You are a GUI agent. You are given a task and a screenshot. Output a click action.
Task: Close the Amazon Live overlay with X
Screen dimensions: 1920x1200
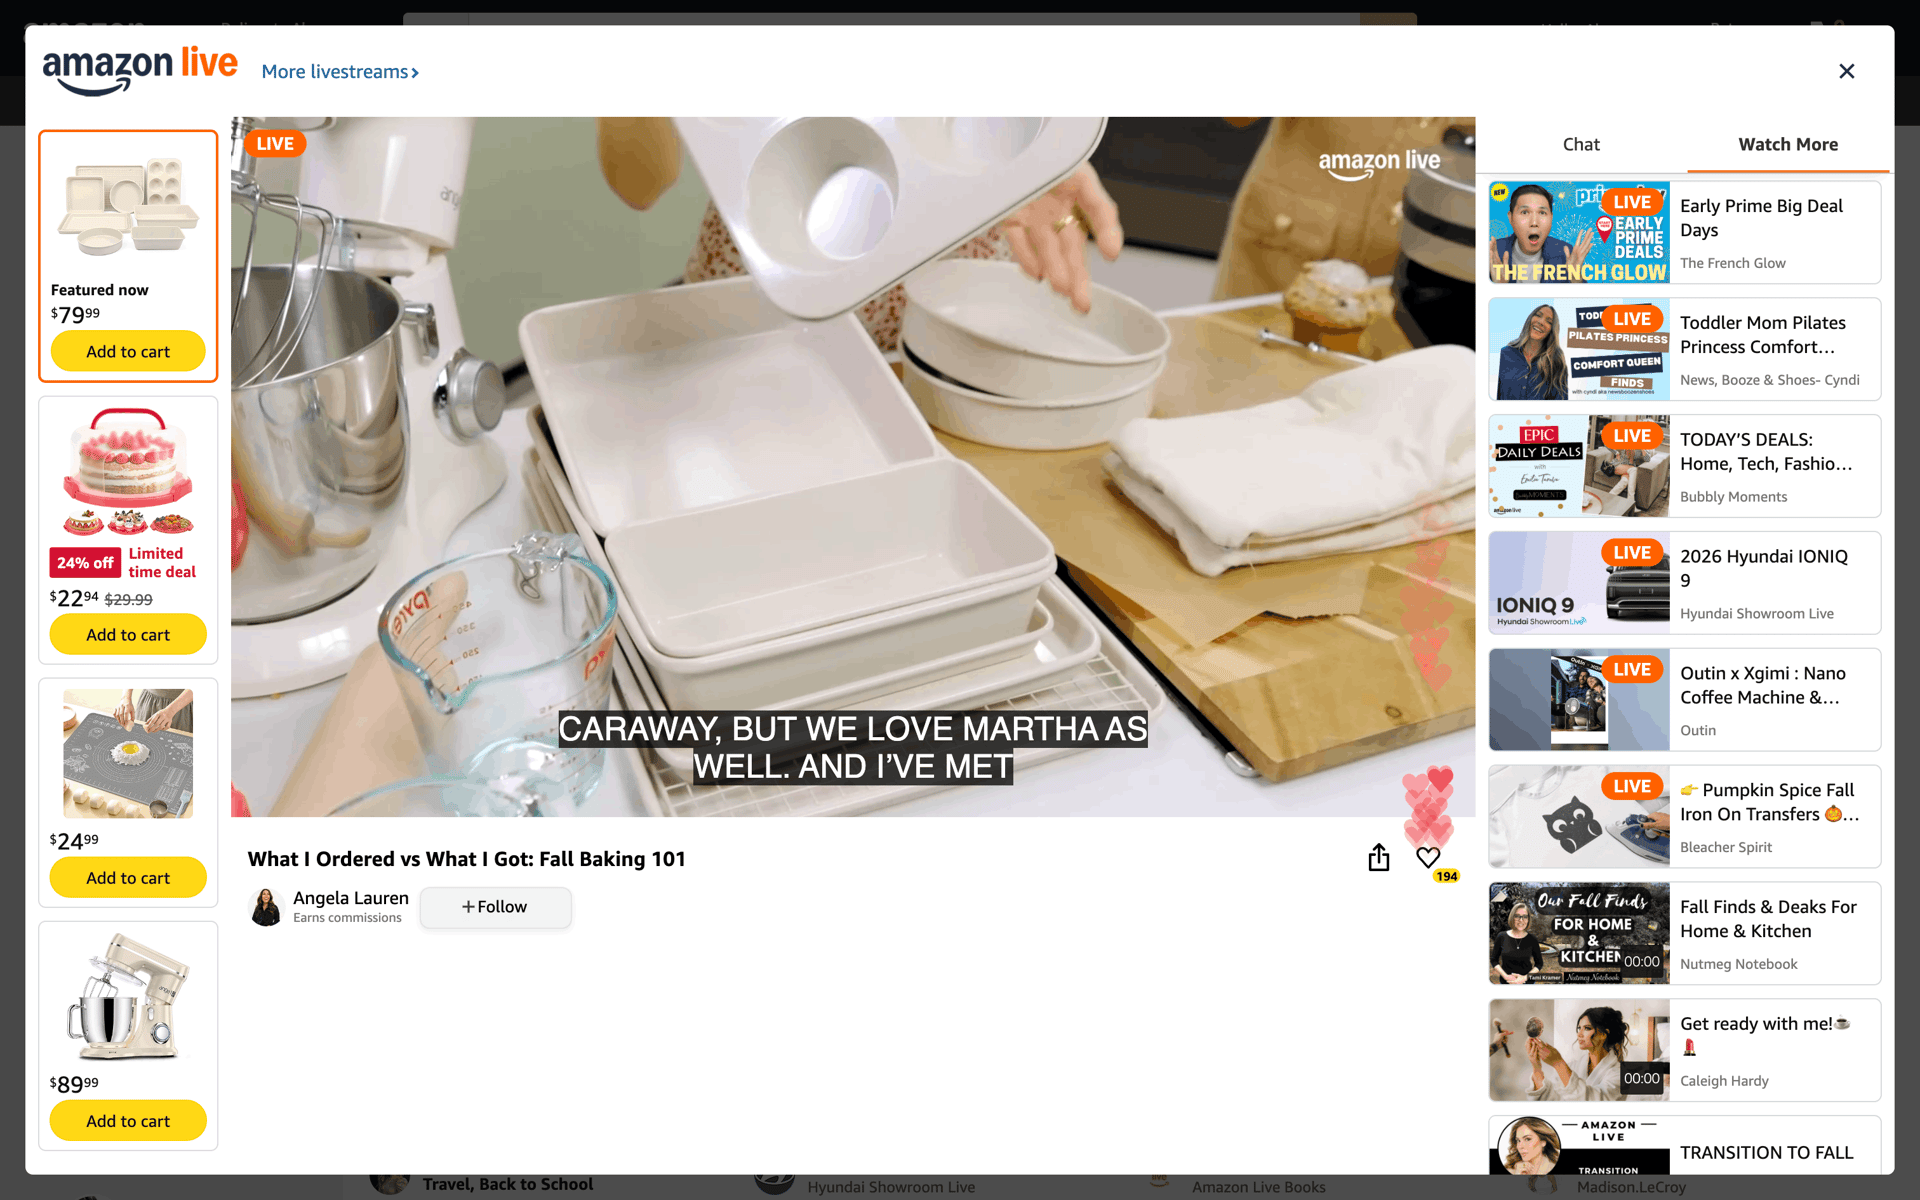tap(1846, 71)
